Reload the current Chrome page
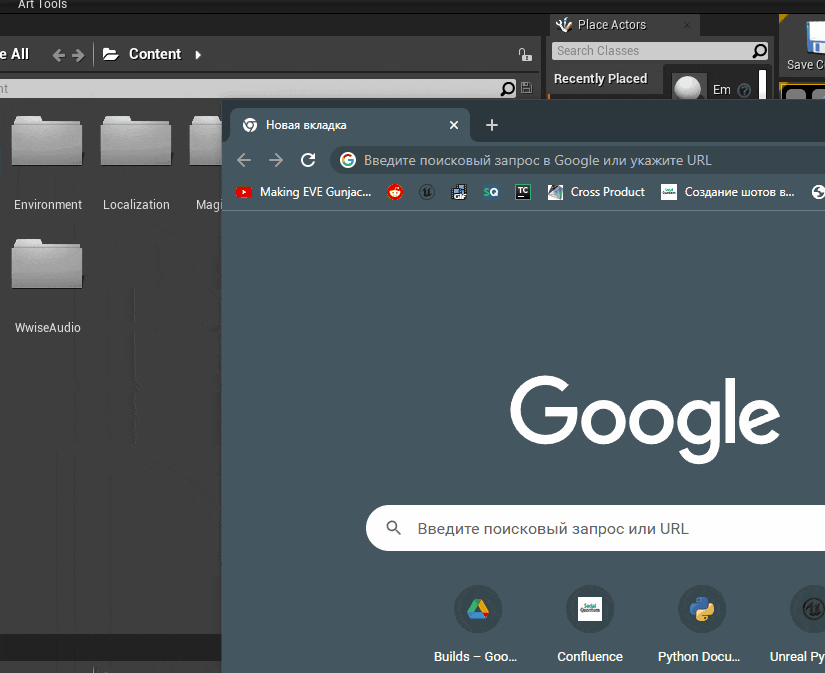 click(x=308, y=159)
